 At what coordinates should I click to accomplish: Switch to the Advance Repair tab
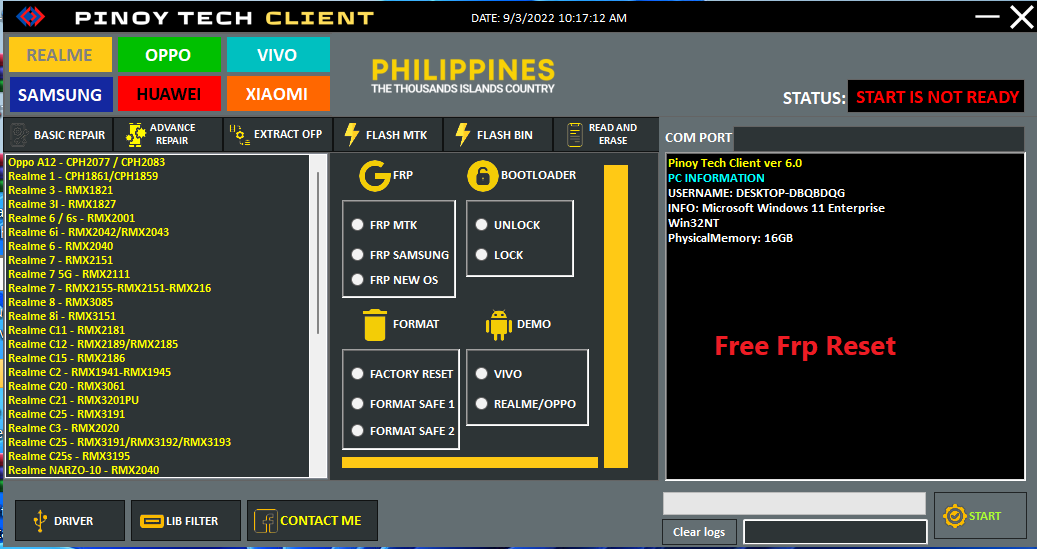168,135
